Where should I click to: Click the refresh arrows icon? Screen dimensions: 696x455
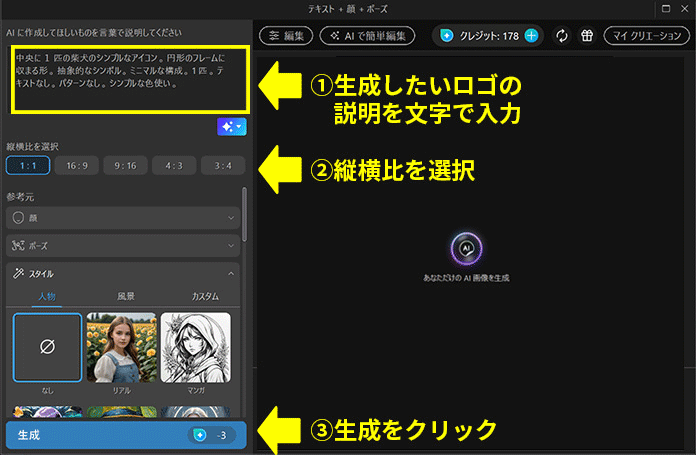tap(562, 36)
